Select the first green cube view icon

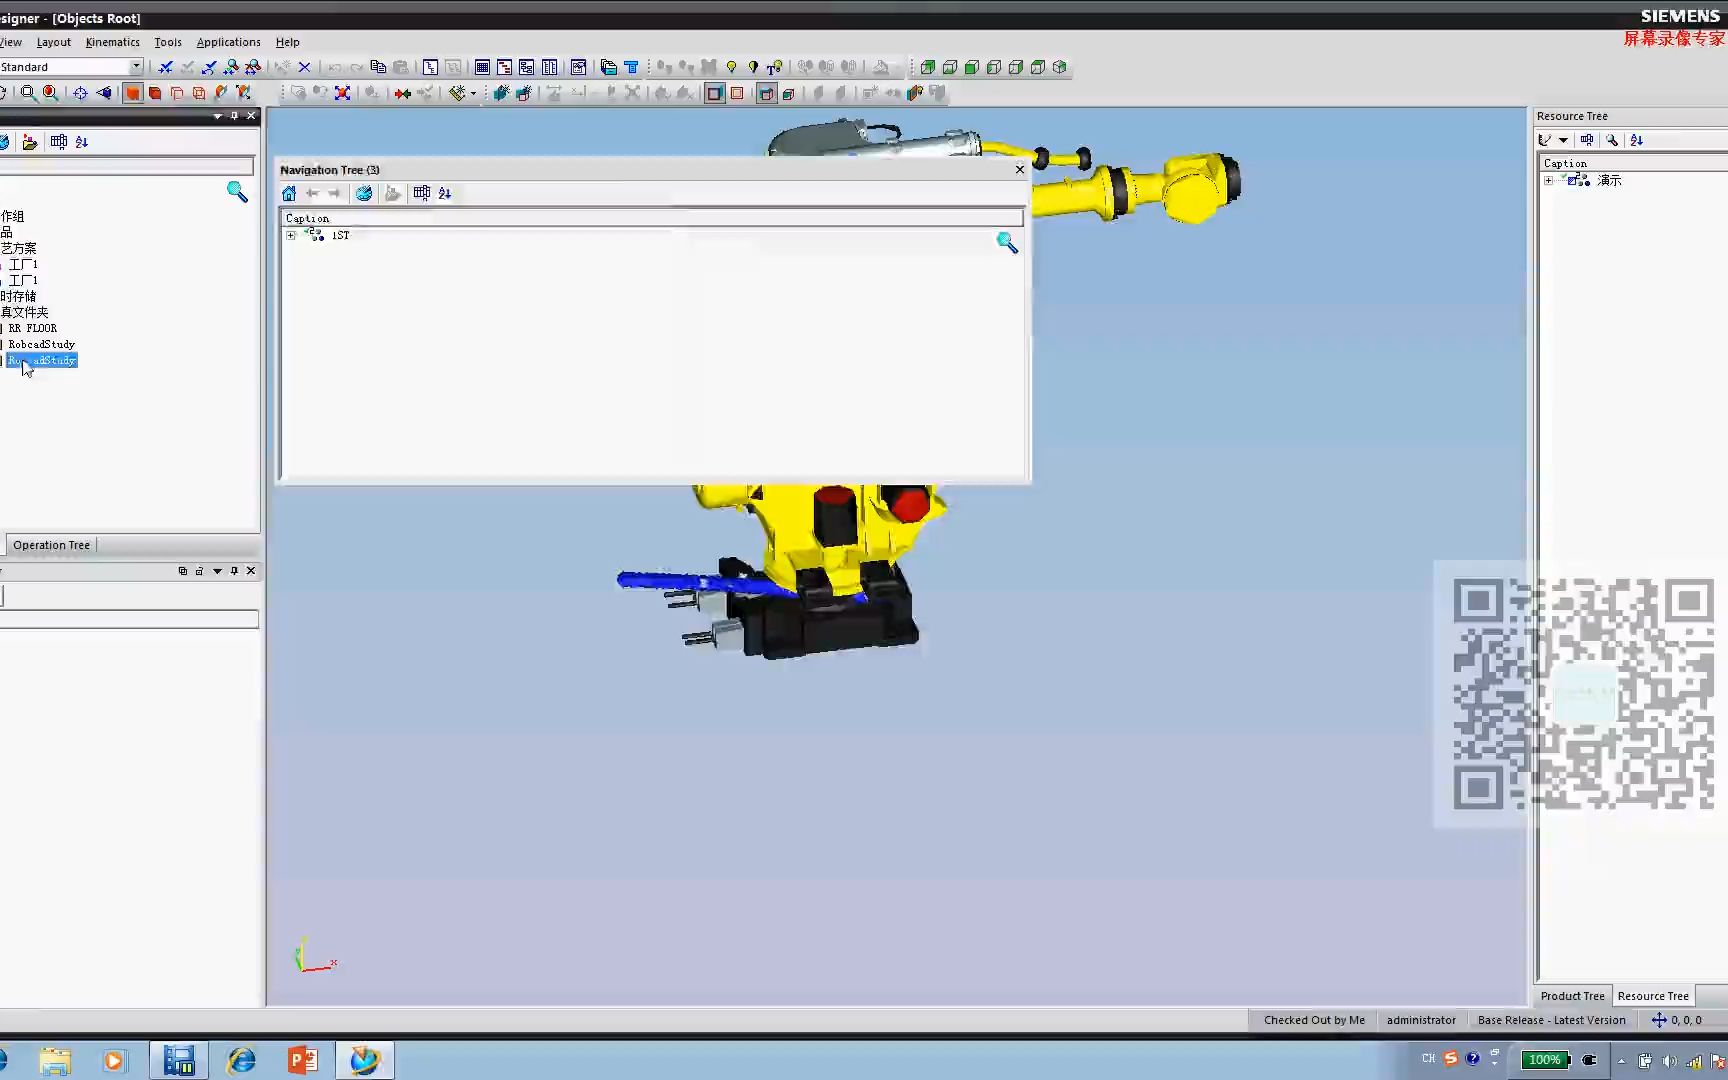point(928,67)
